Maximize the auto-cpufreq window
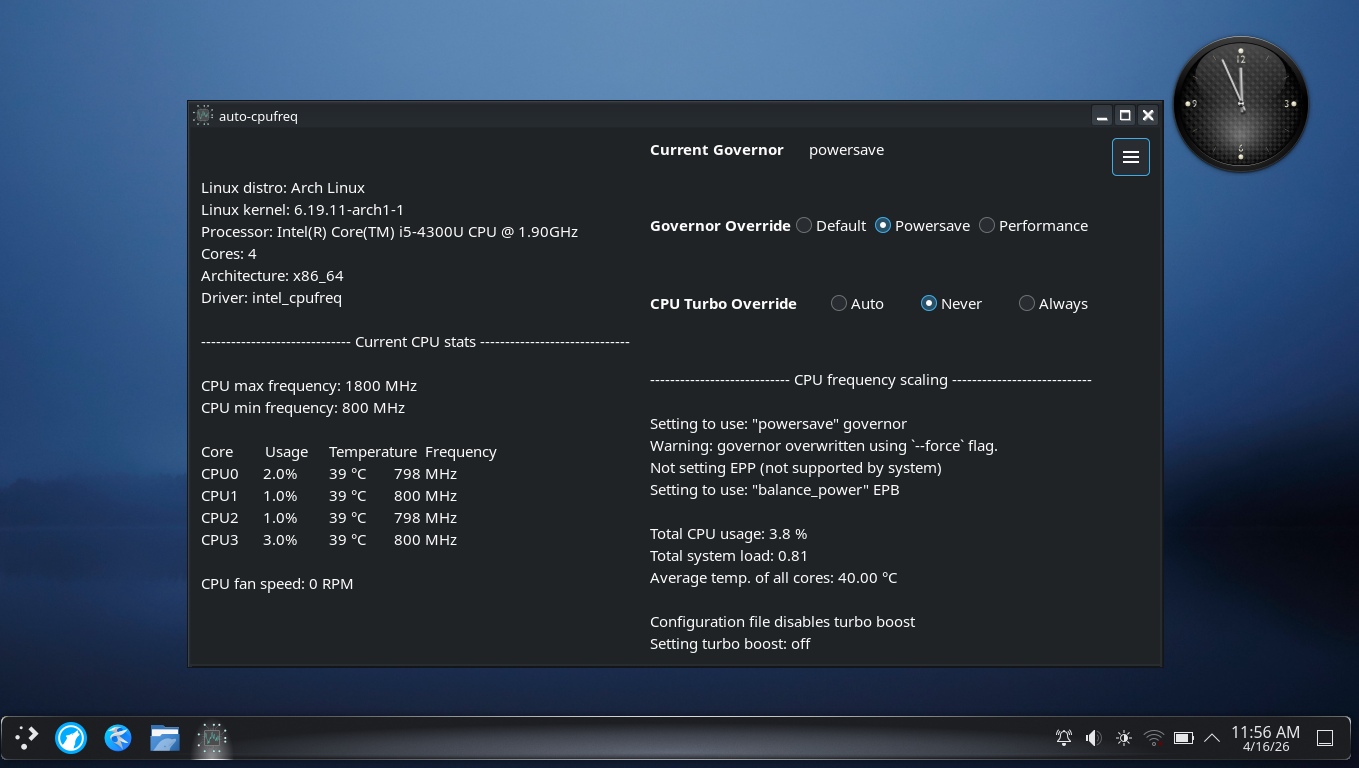Viewport: 1359px width, 768px height. [1125, 115]
